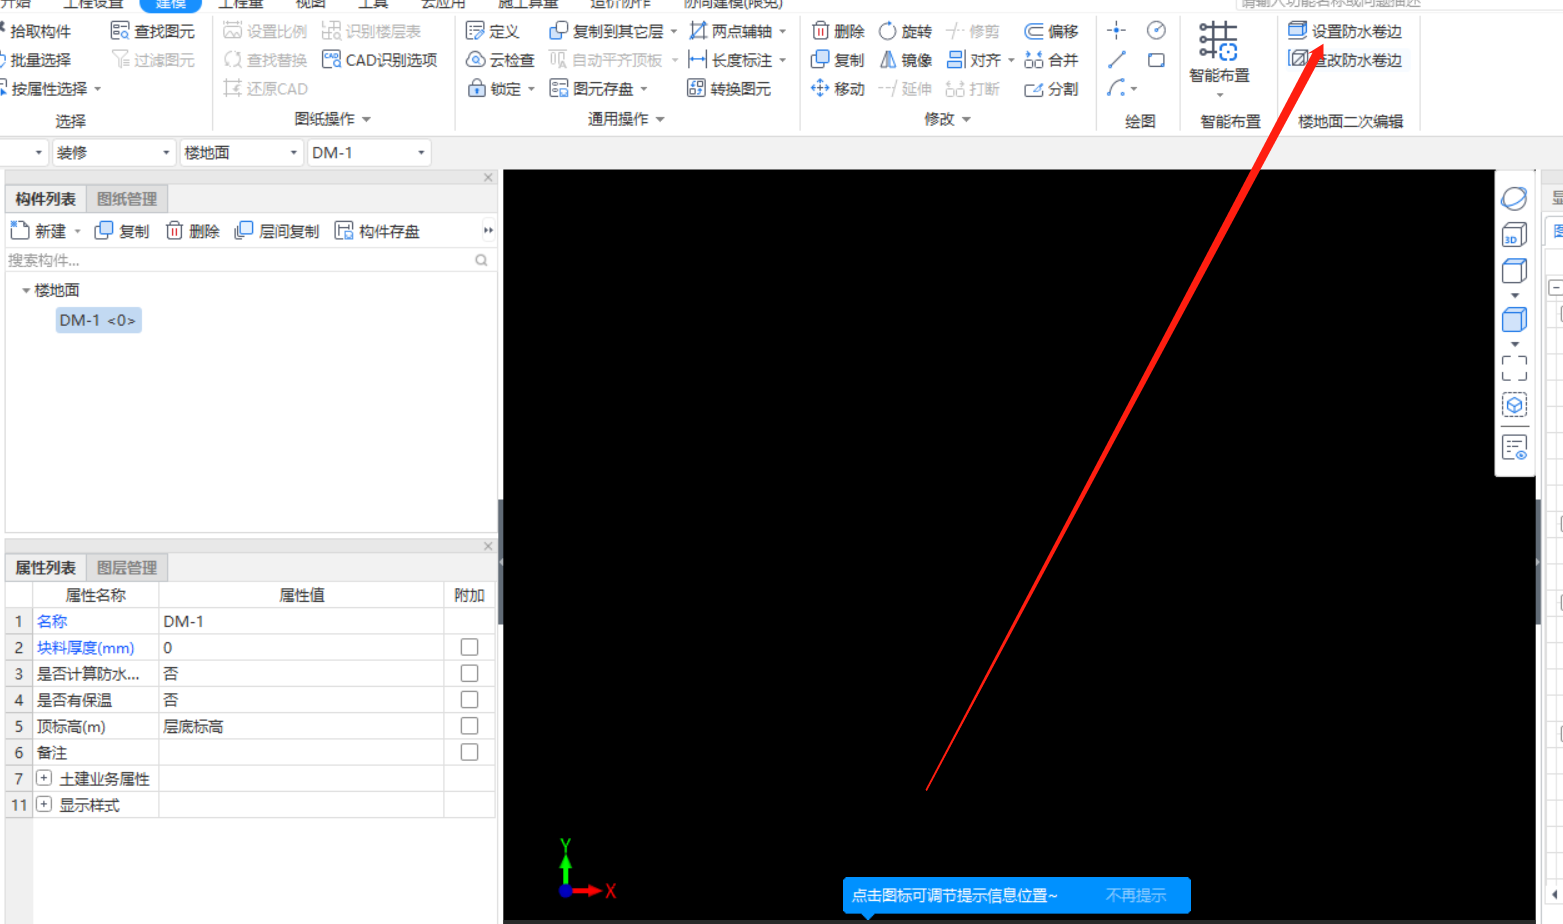1563x924 pixels.
Task: Click the 定义 ribbon button
Action: coord(493,31)
